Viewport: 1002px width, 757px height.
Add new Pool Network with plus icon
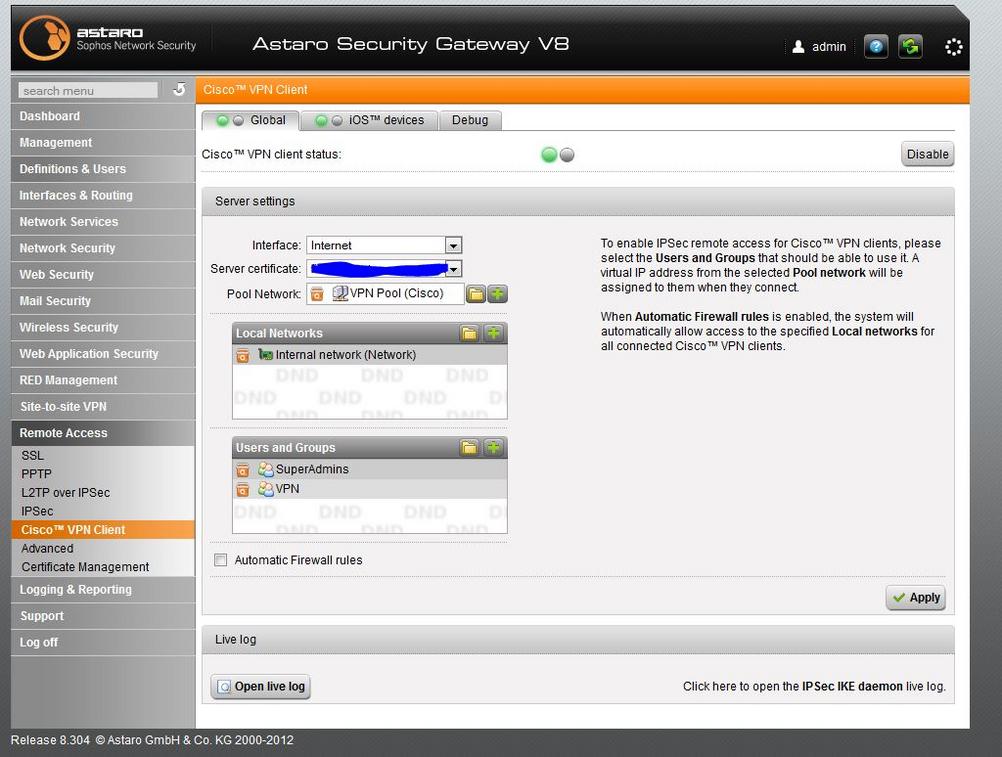tap(497, 294)
